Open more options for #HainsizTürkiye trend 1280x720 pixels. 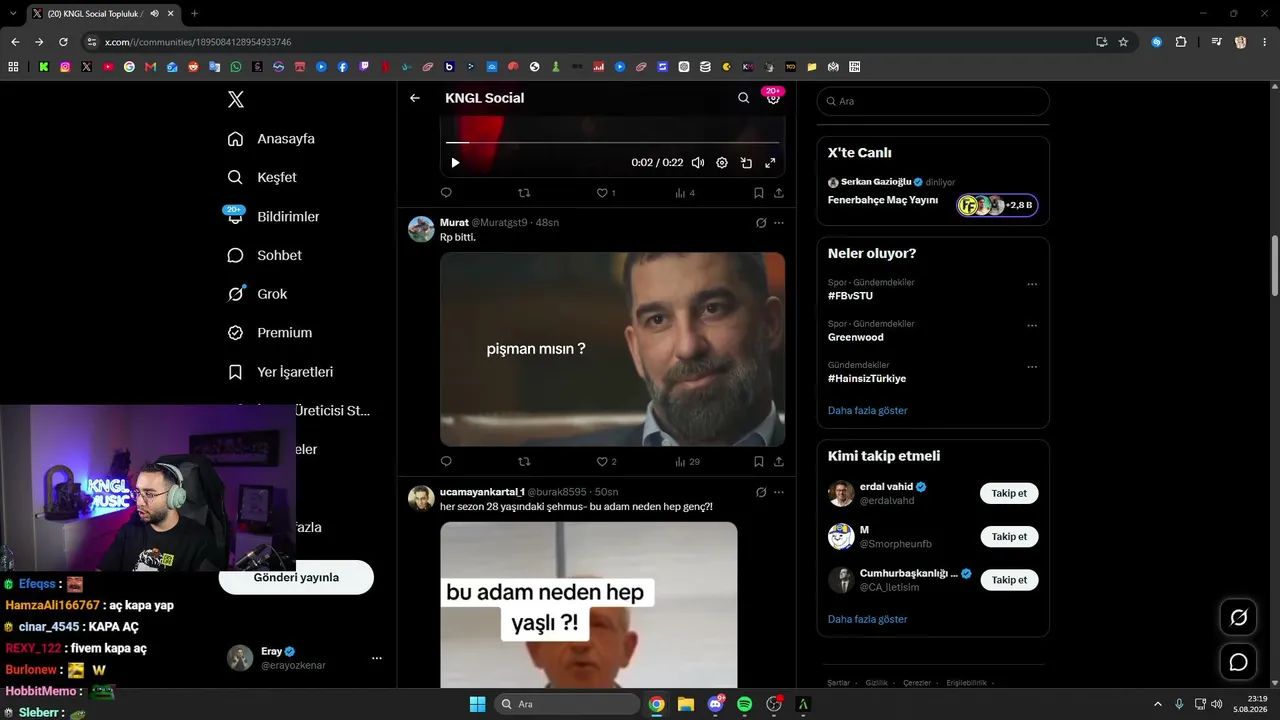point(1032,367)
